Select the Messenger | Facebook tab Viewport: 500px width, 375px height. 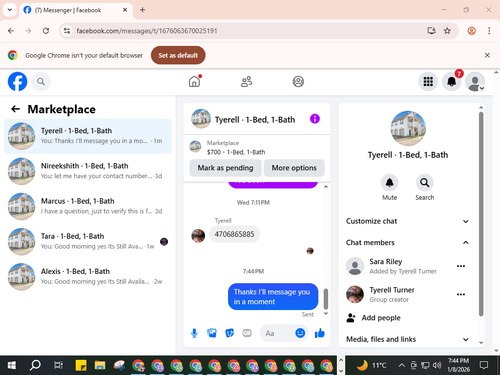pyautogui.click(x=76, y=10)
